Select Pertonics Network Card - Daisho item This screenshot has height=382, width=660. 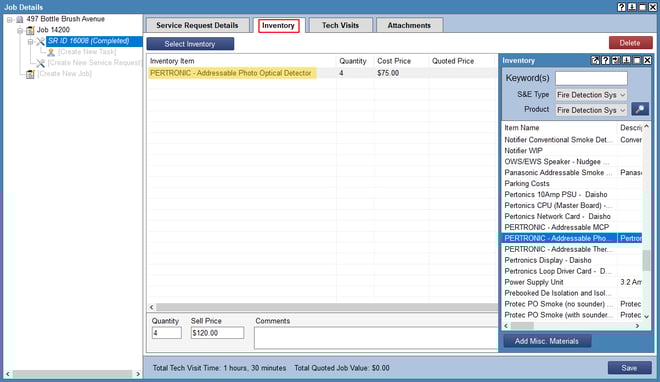[559, 216]
